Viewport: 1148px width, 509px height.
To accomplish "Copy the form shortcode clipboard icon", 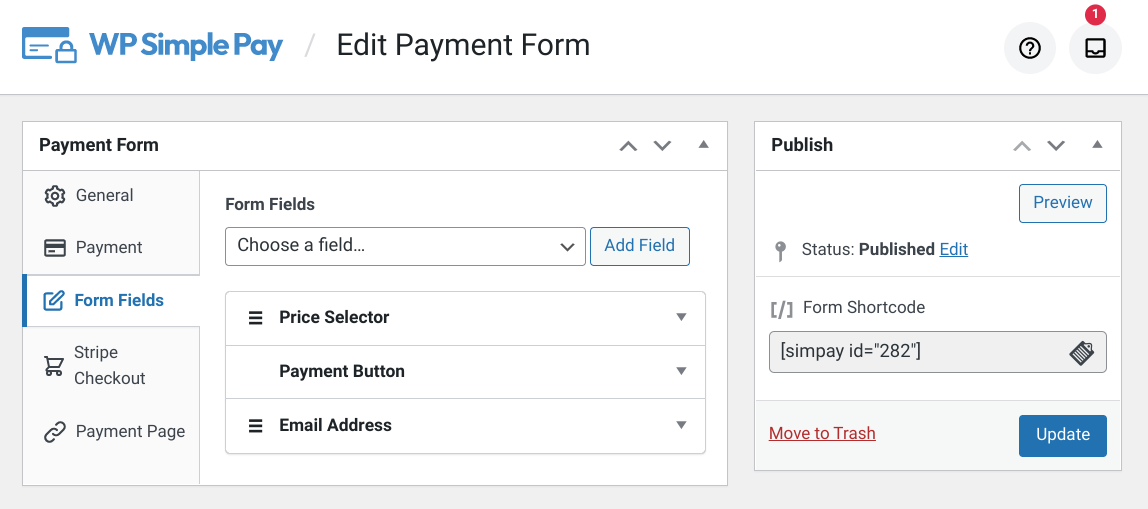I will pyautogui.click(x=1081, y=352).
